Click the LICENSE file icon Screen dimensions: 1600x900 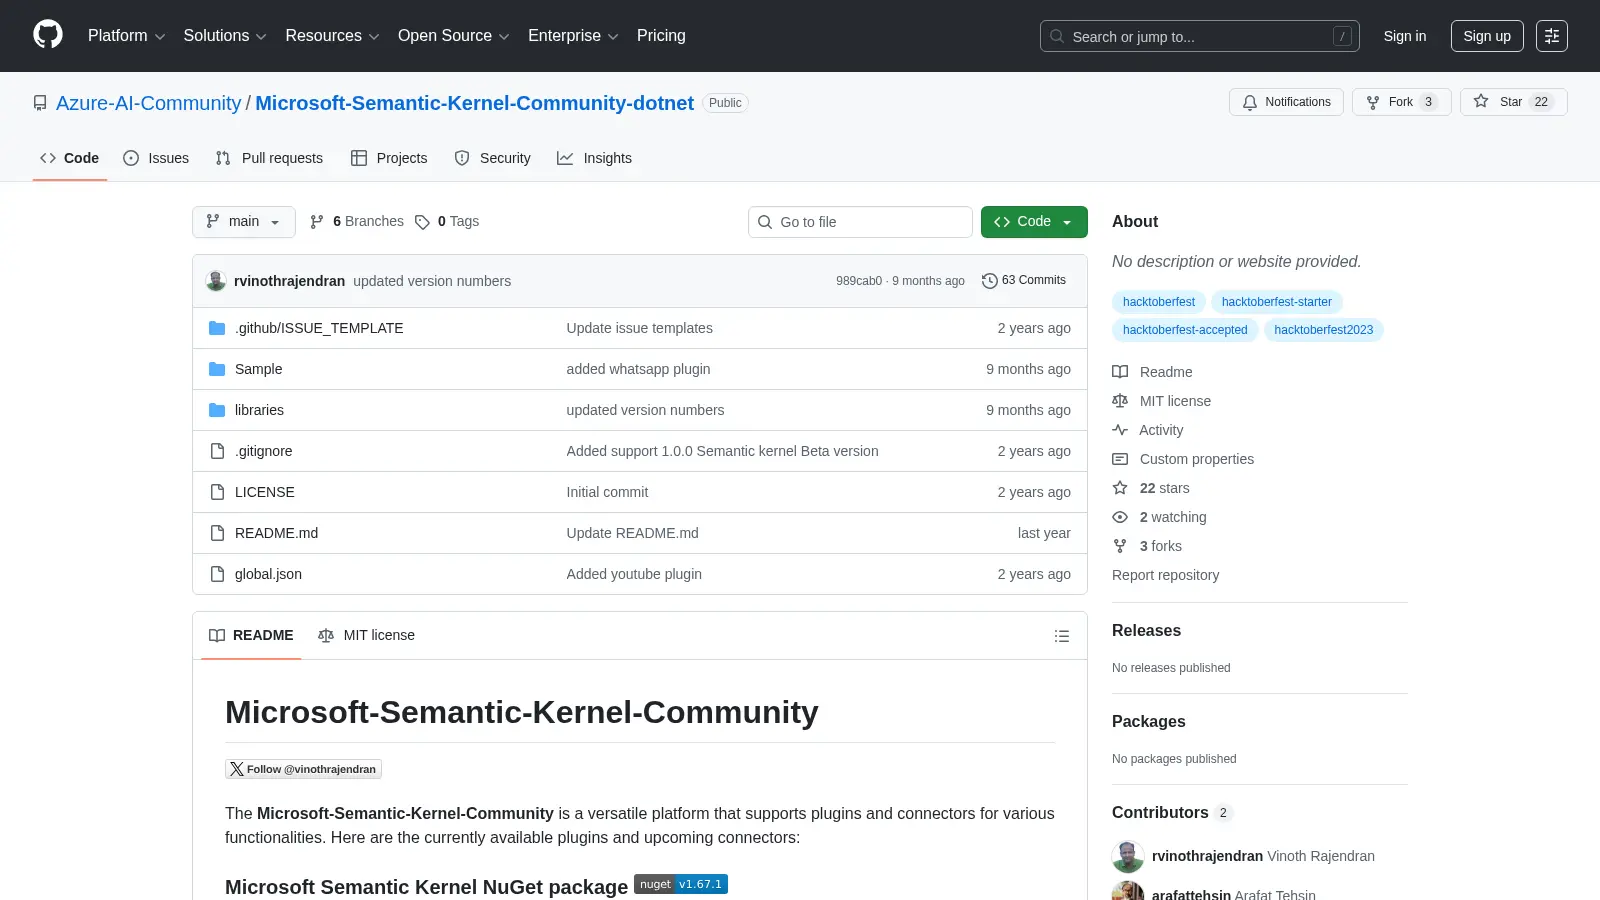pyautogui.click(x=217, y=492)
